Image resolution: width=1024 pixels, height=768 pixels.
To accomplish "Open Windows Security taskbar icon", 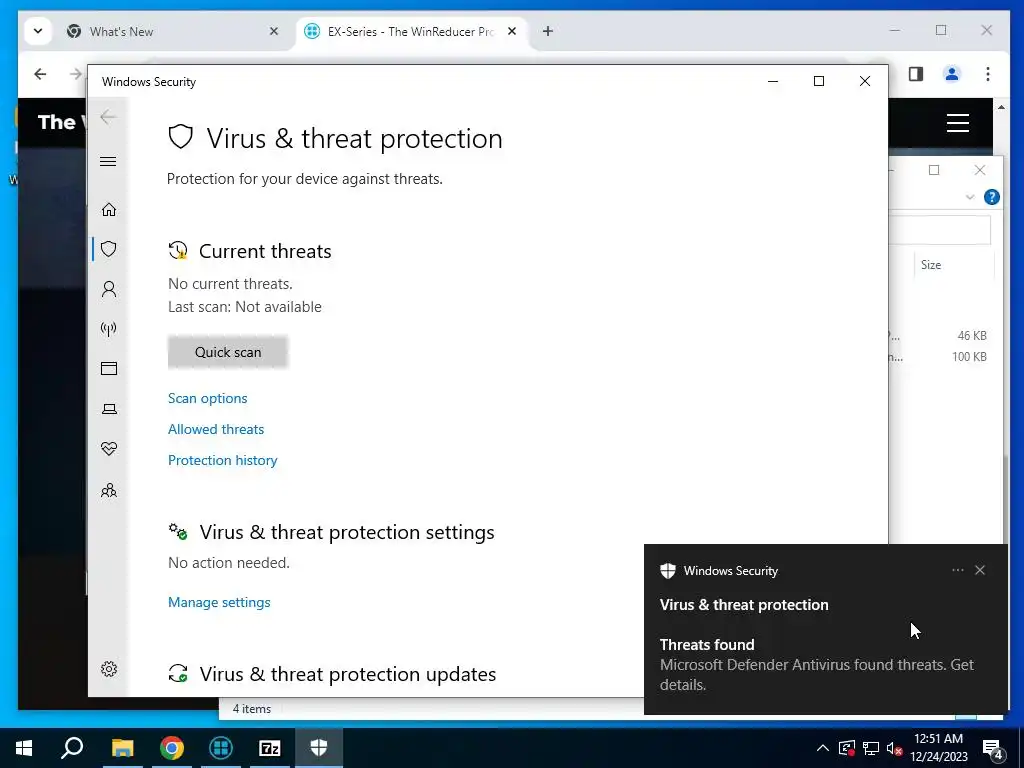I will point(319,748).
